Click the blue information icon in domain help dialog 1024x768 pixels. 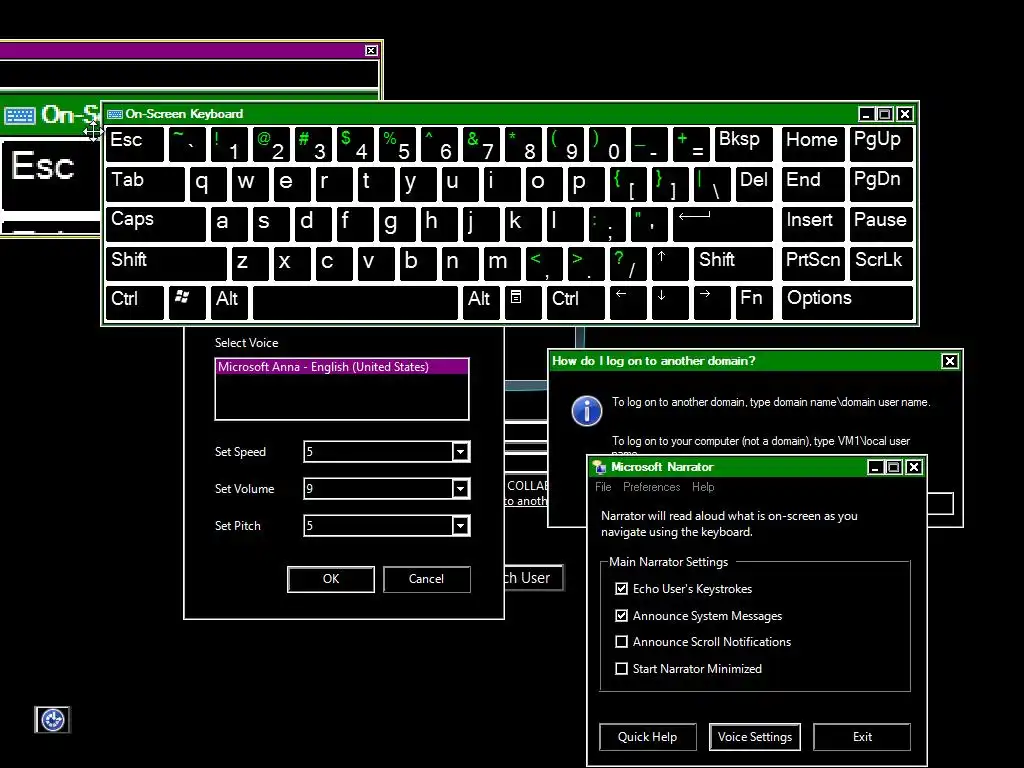click(586, 411)
